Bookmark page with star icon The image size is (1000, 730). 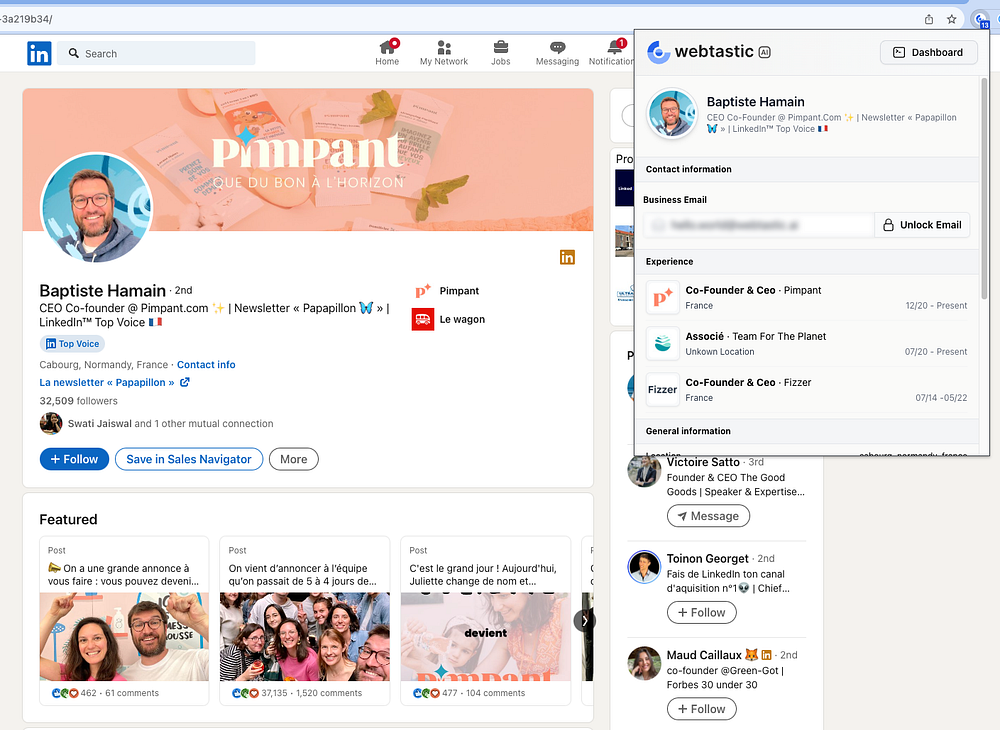coord(952,19)
